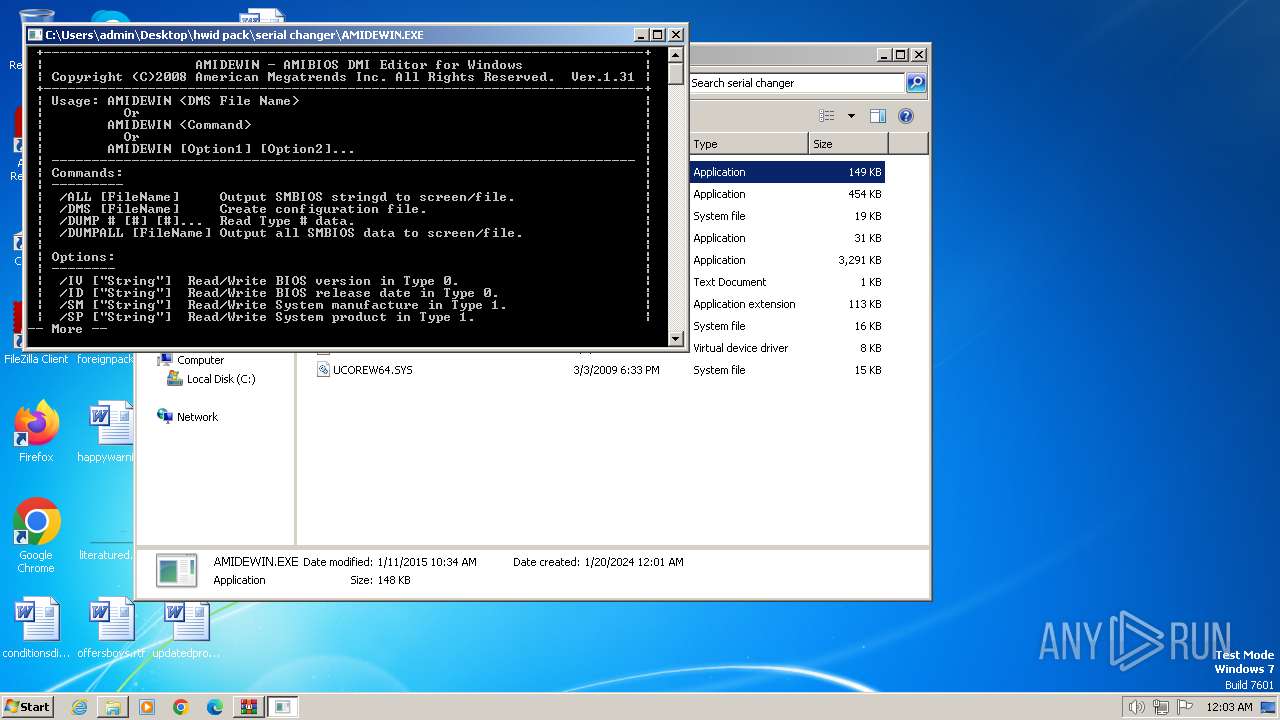Launch Internet Explorer from taskbar
Viewport: 1280px width, 720px height.
79,707
